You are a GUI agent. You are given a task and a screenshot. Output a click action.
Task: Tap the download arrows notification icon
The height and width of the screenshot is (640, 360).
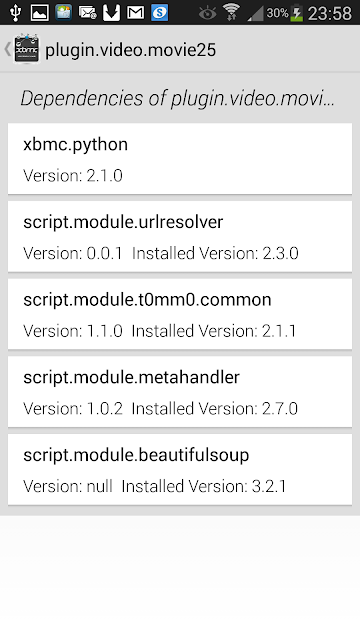tap(111, 13)
